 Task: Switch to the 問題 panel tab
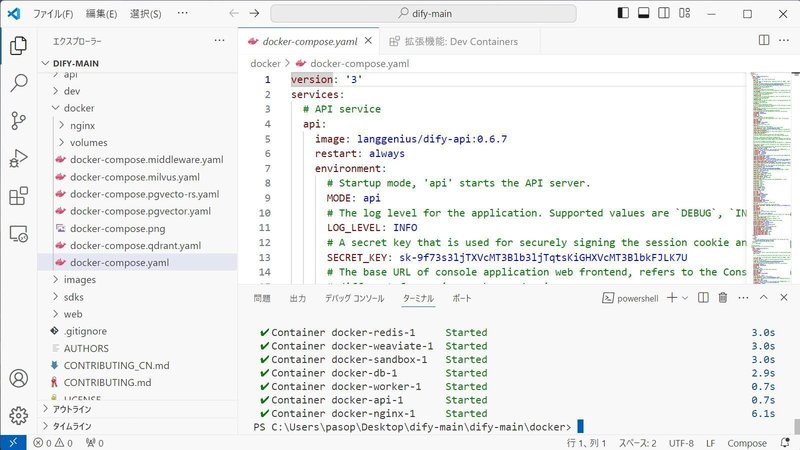click(x=262, y=298)
